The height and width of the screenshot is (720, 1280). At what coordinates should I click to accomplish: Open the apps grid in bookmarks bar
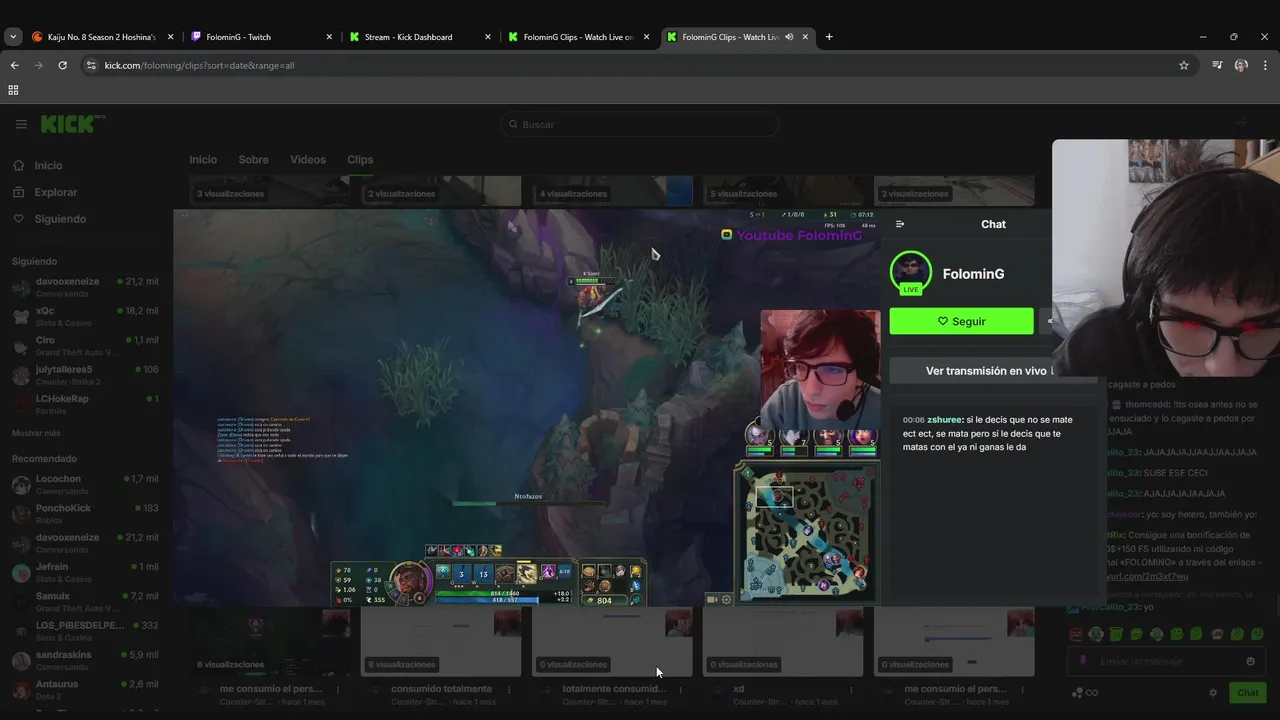[13, 90]
